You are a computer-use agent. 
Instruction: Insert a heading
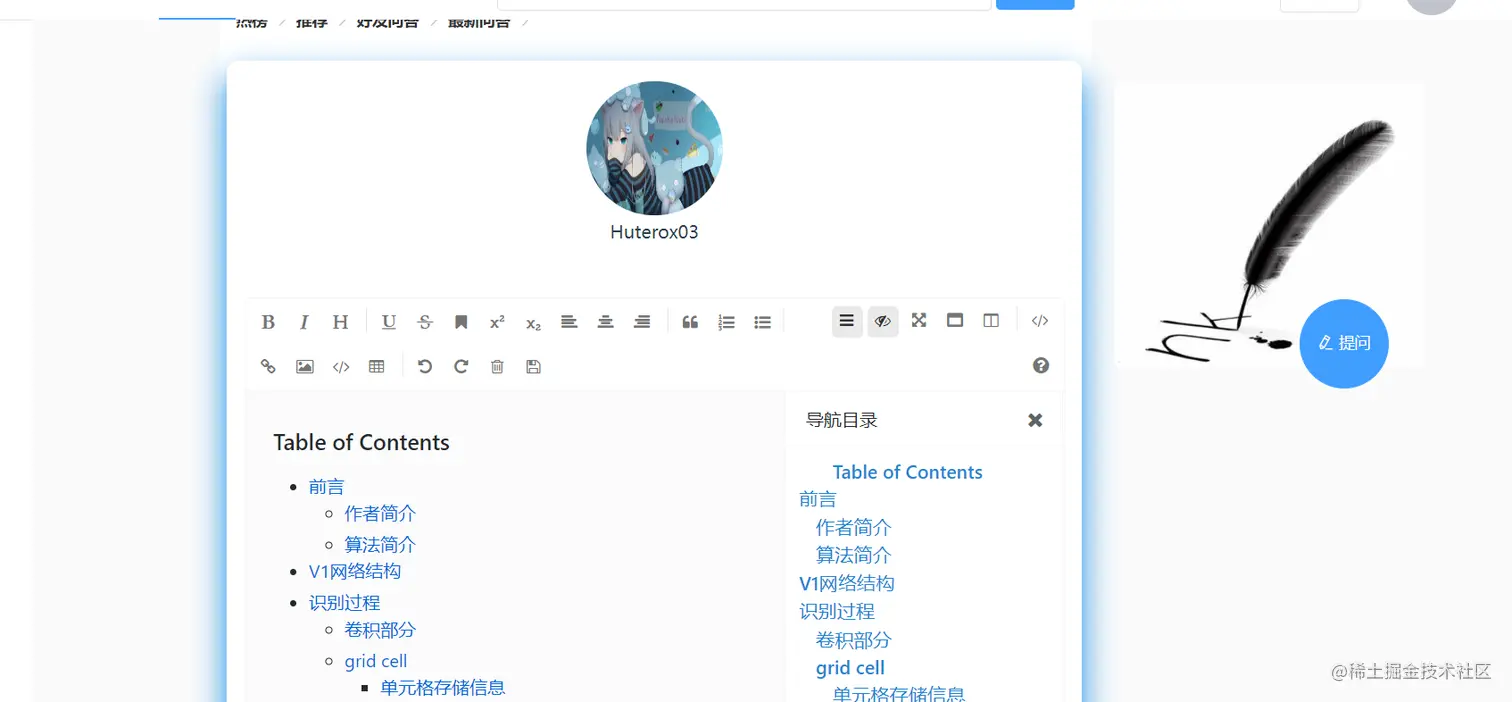pyautogui.click(x=340, y=321)
